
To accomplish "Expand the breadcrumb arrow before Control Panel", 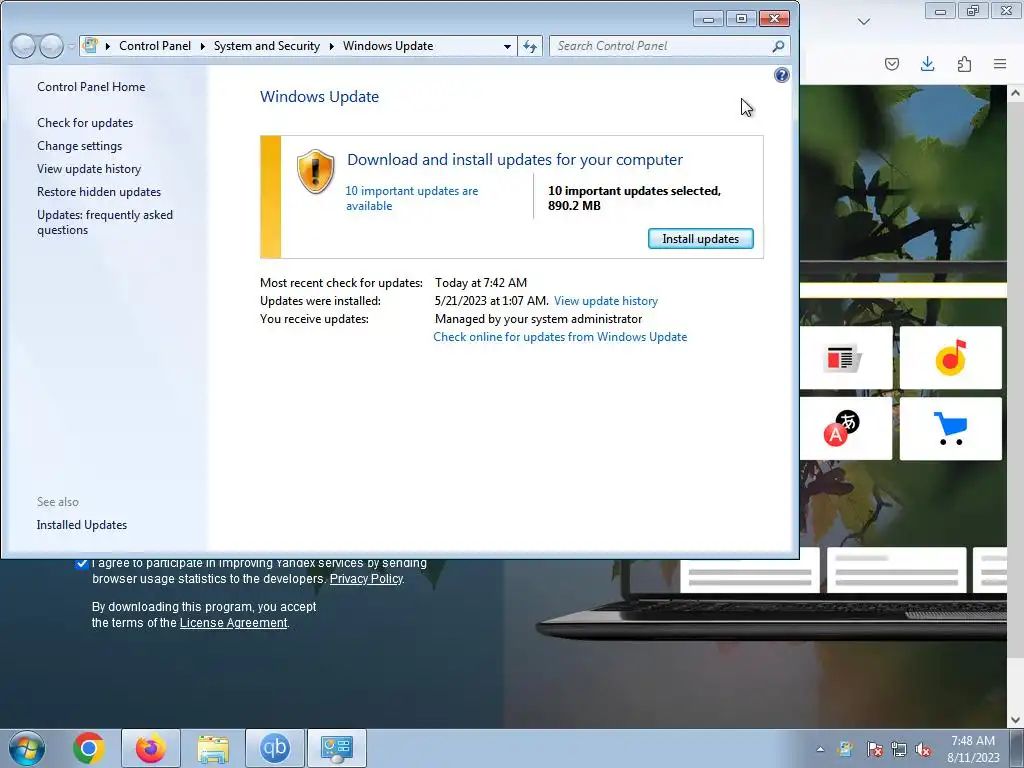I will 108,46.
